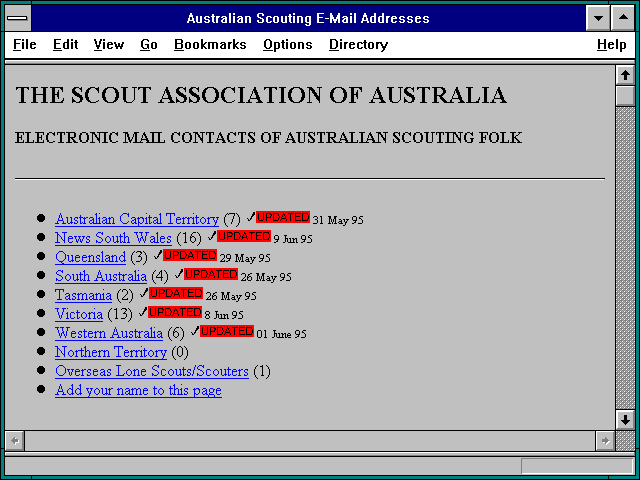Click the count (13) after Victoria

click(x=120, y=314)
